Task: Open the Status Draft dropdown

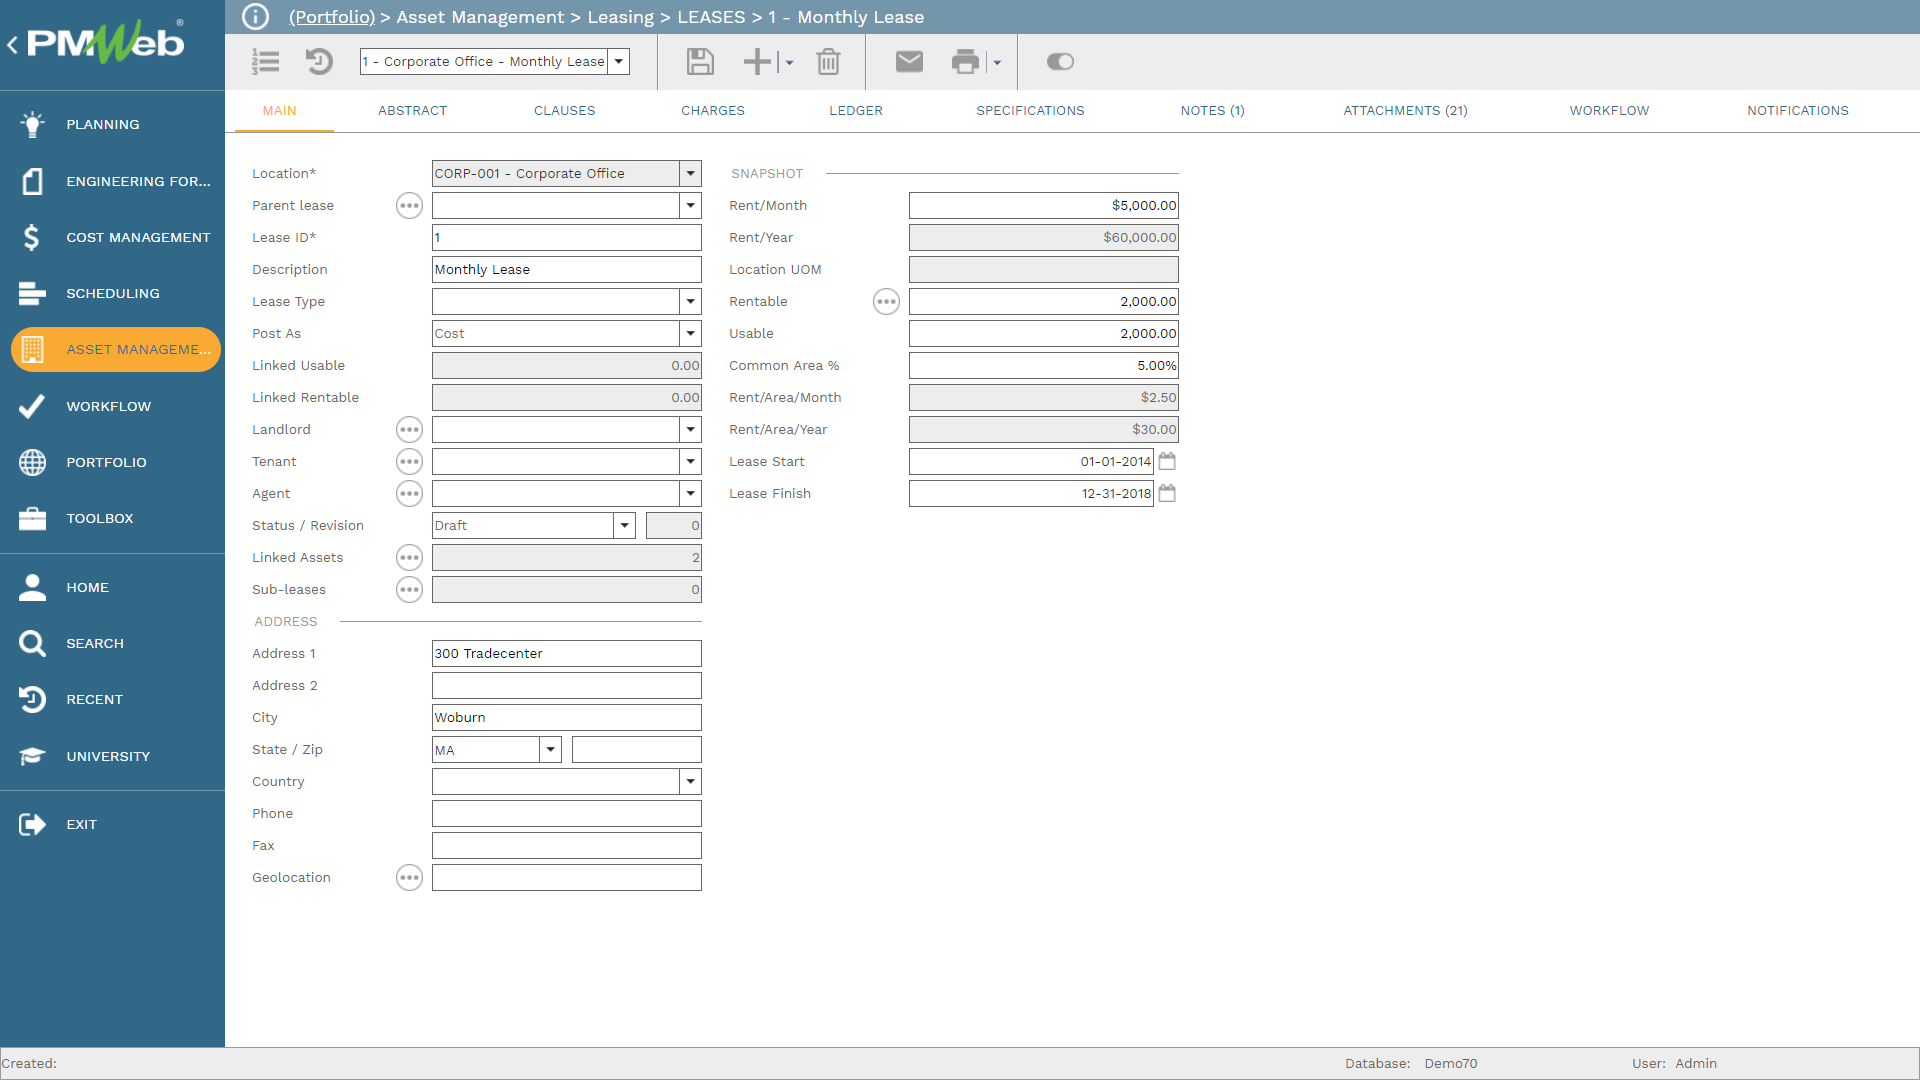Action: point(624,525)
